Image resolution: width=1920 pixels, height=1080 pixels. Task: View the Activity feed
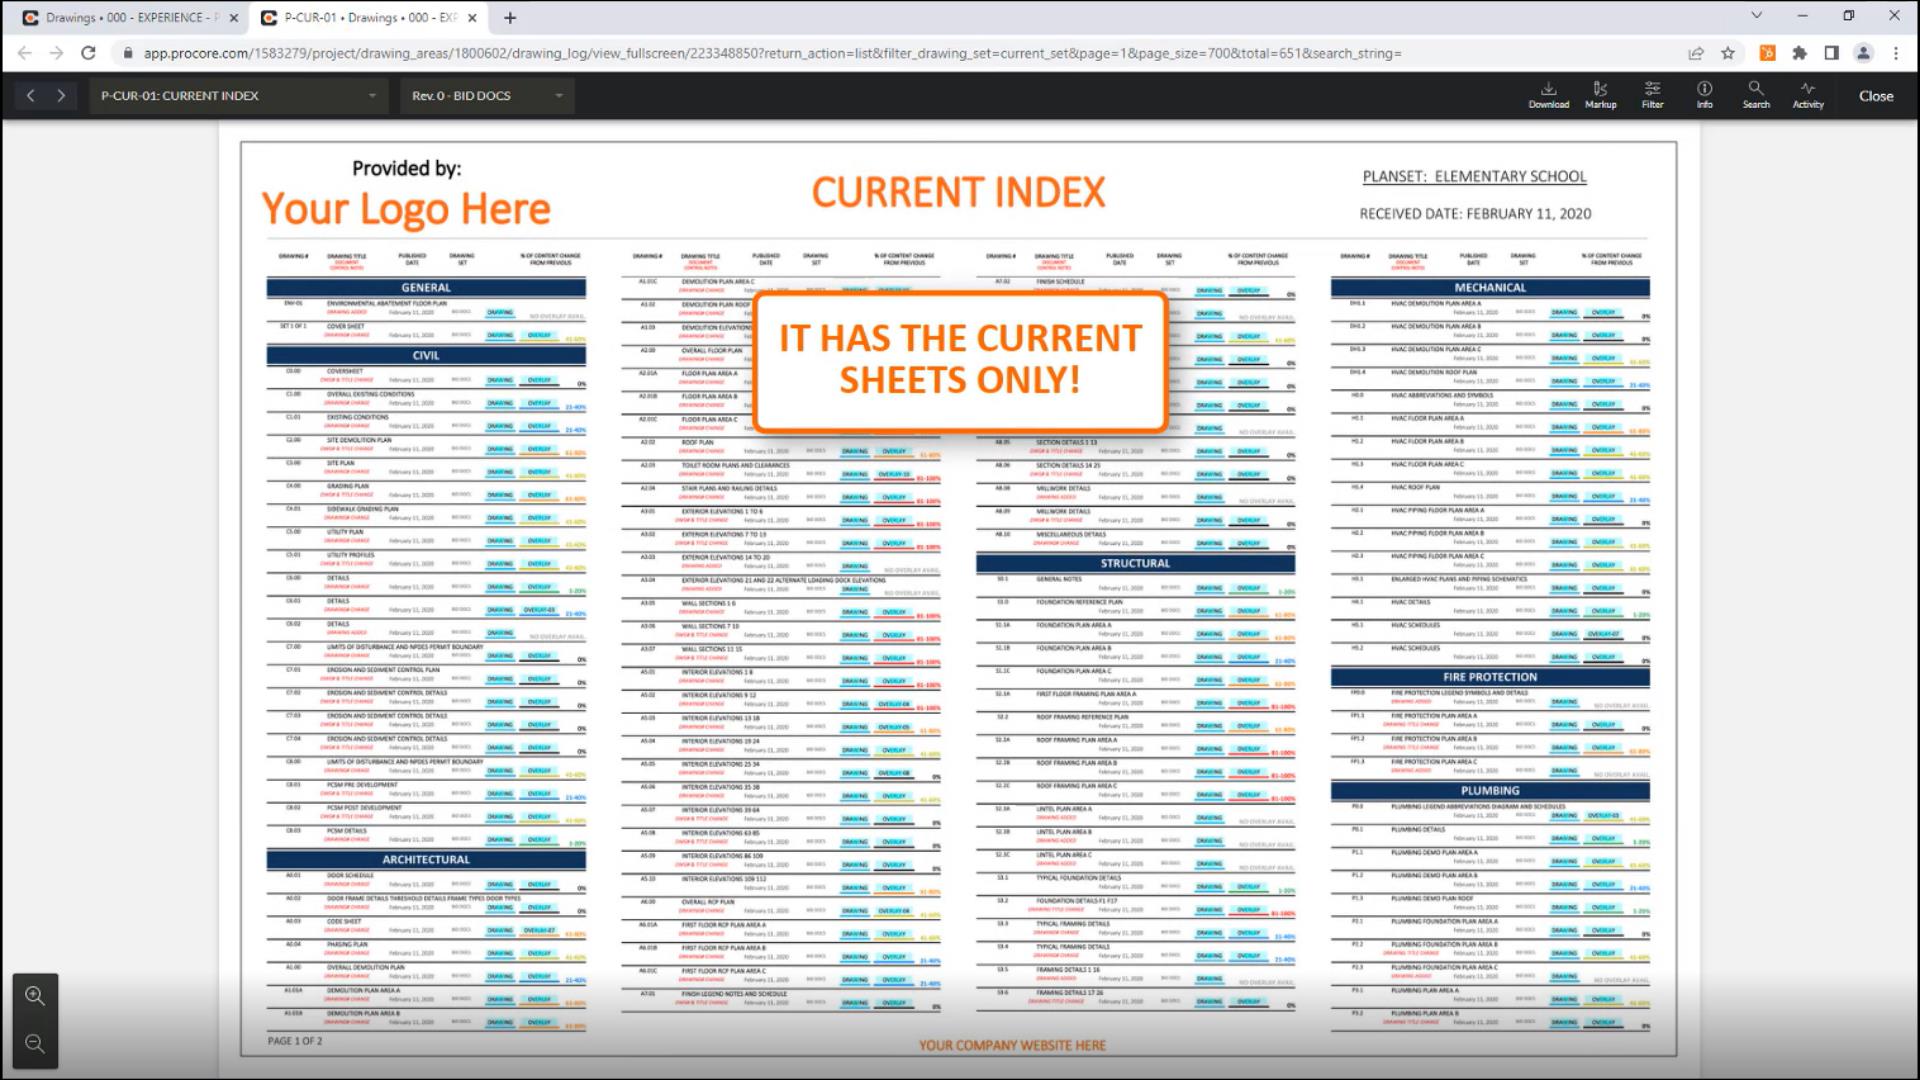tap(1807, 95)
